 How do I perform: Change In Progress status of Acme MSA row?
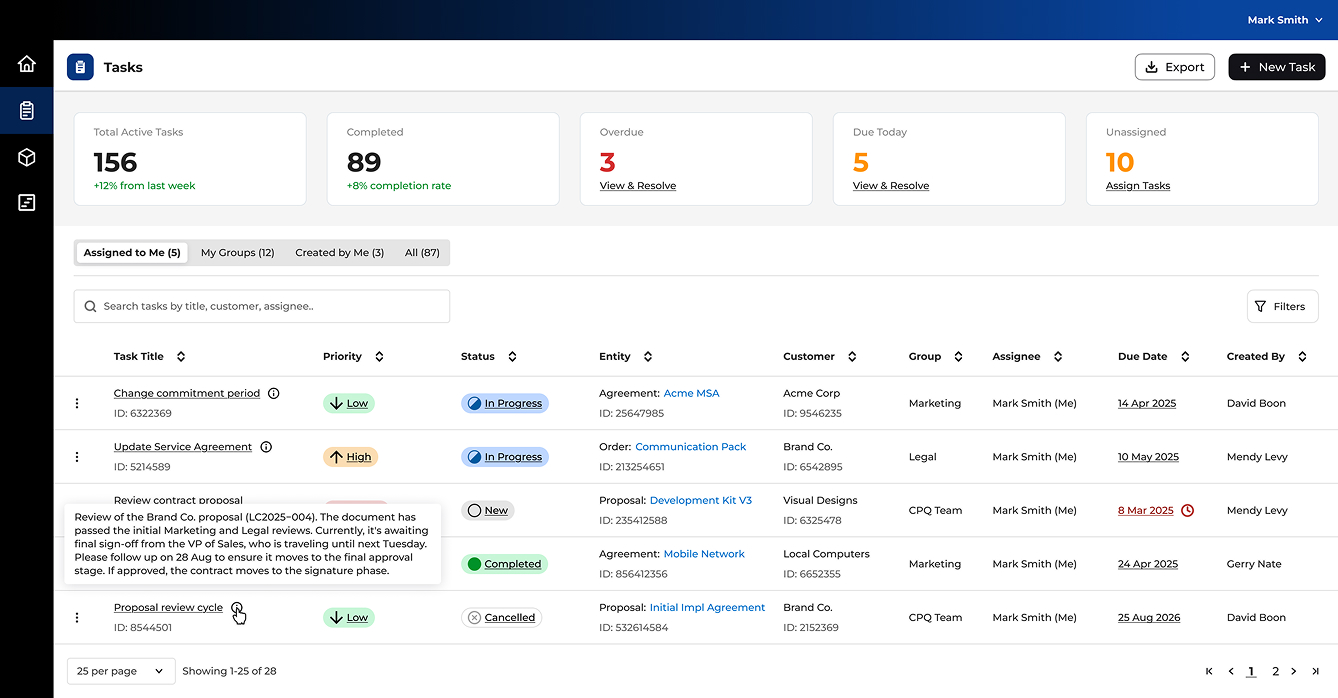[505, 403]
